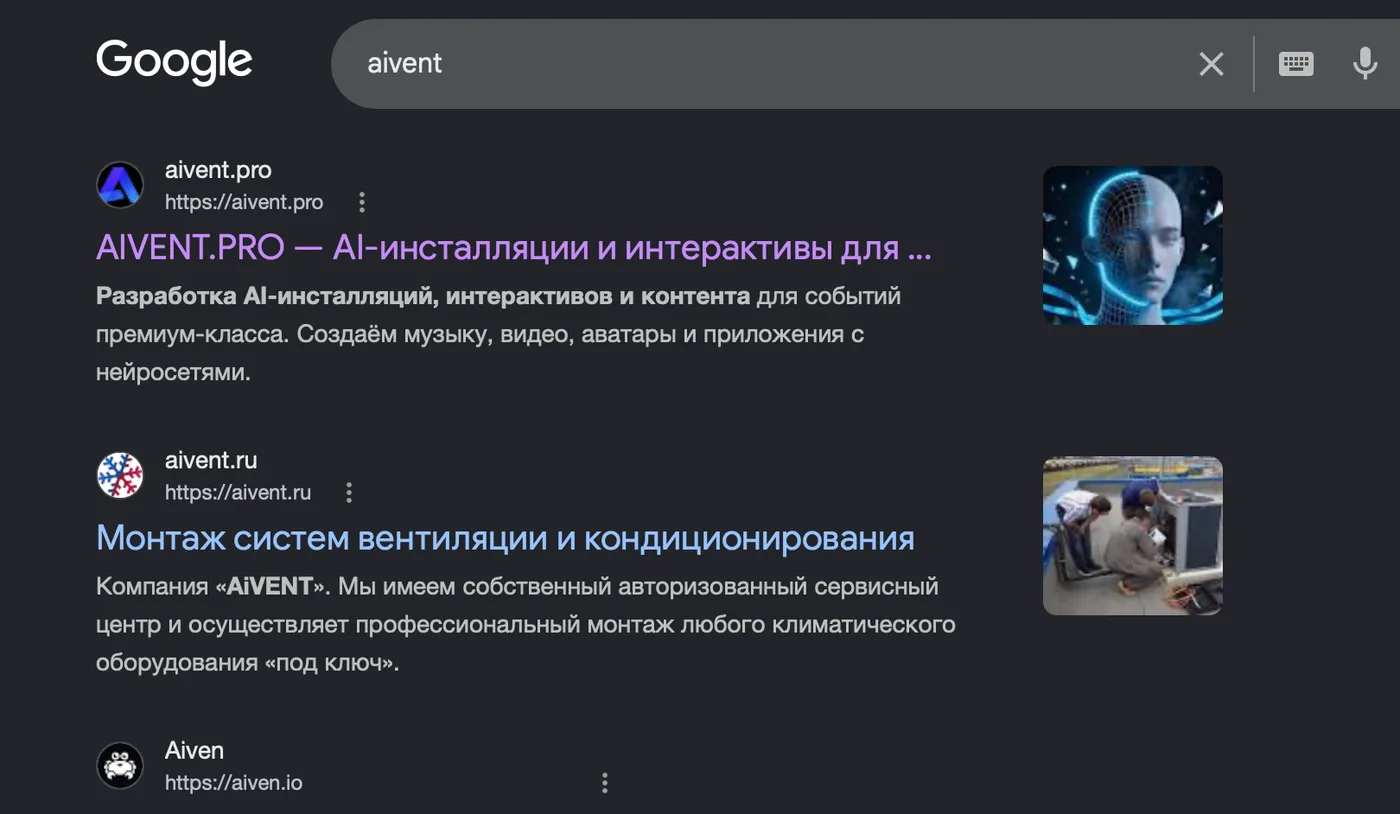Click the Aiven site name
The width and height of the screenshot is (1400, 814).
[194, 750]
